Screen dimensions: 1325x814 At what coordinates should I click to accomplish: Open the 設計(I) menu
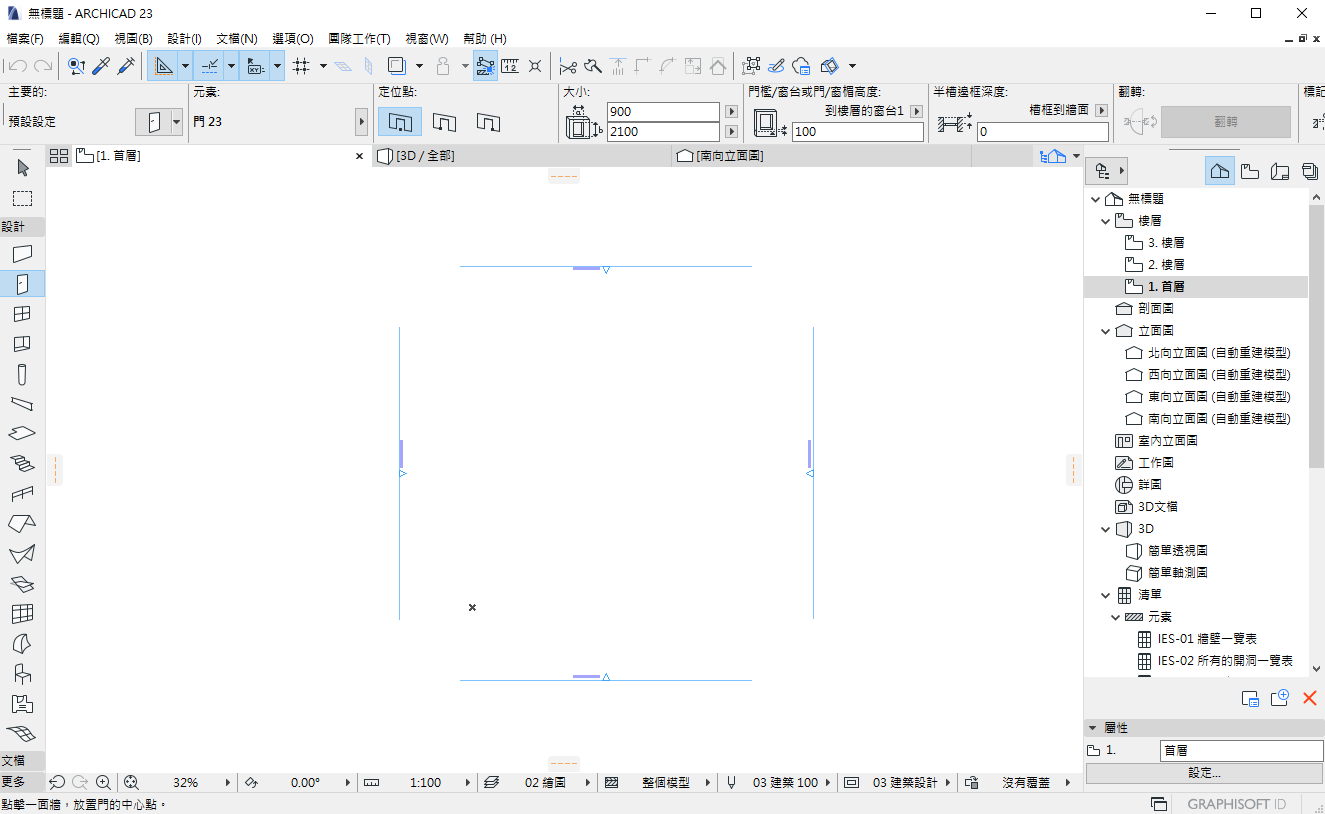click(184, 39)
